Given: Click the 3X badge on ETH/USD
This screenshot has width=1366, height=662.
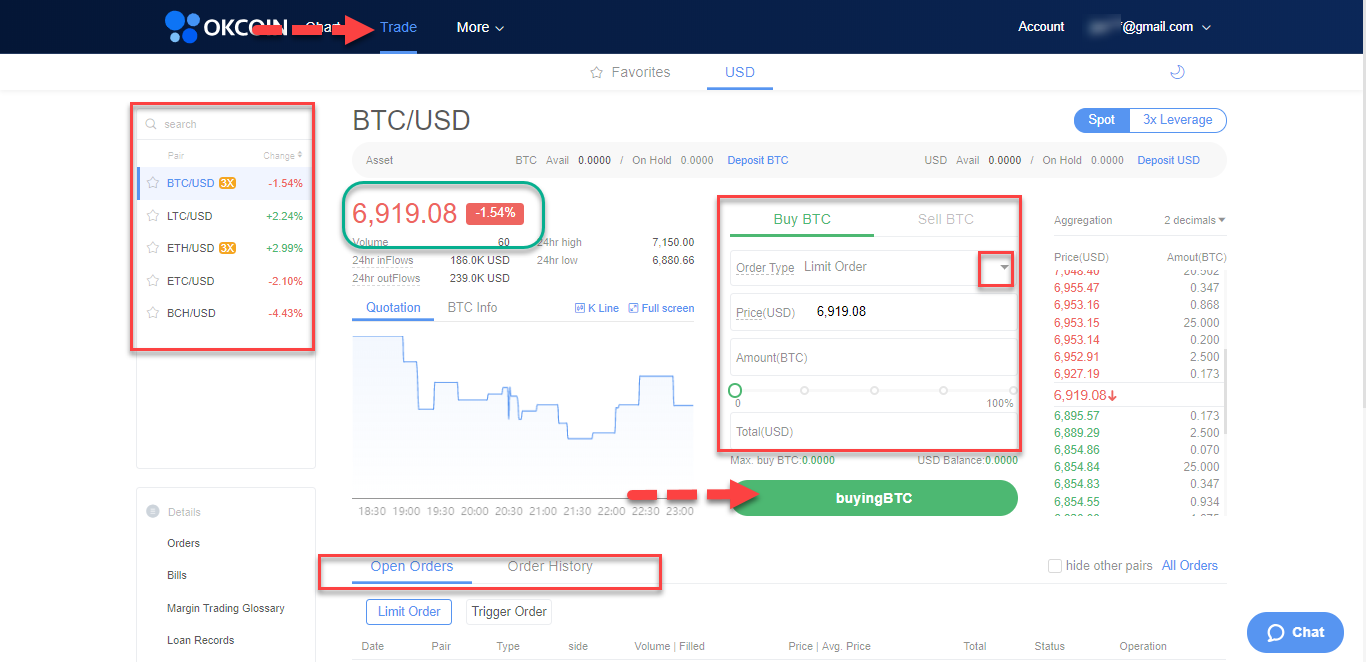Looking at the screenshot, I should 227,248.
